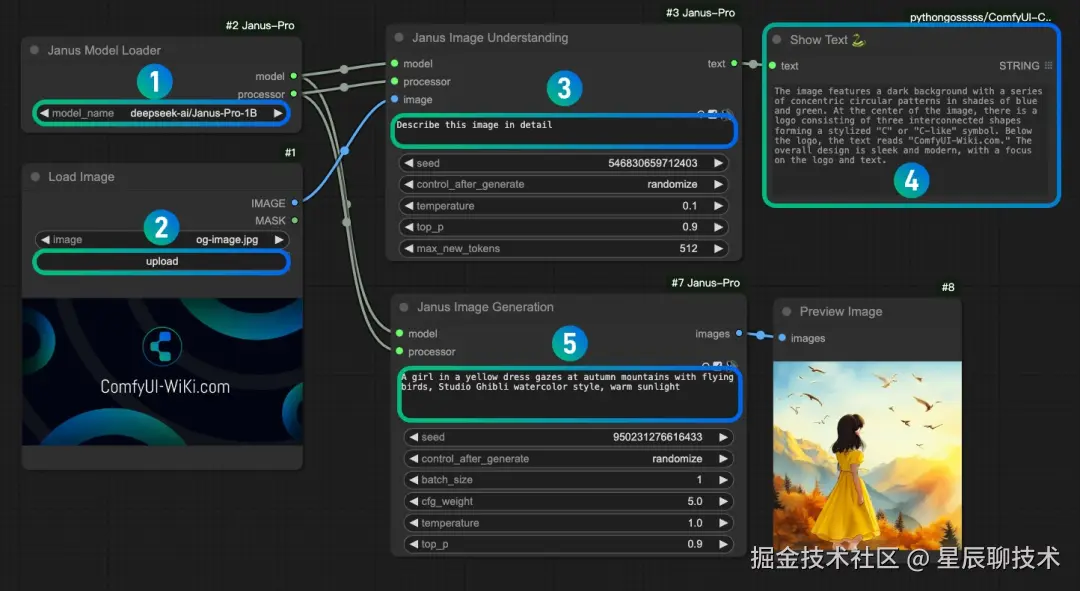Increase batch_size 1 with right arrow

[x=723, y=479]
